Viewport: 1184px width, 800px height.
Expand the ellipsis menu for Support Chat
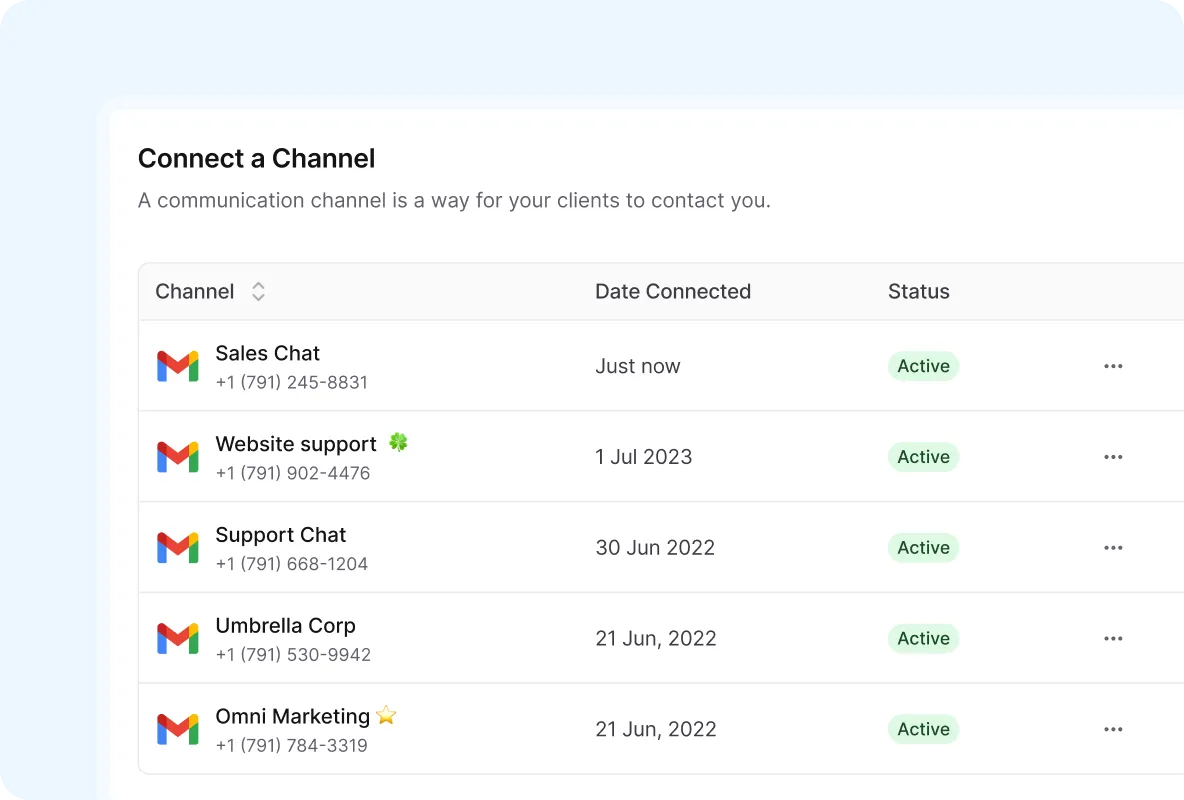click(1113, 548)
